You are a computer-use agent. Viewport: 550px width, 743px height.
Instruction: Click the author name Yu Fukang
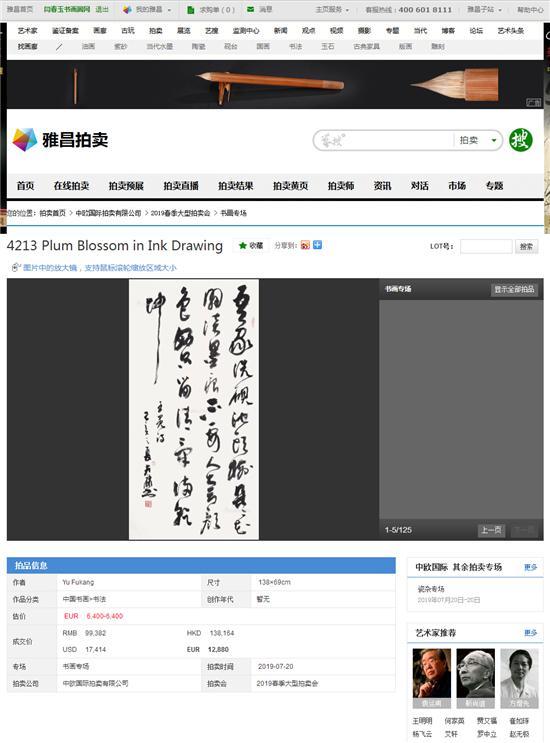pos(78,582)
